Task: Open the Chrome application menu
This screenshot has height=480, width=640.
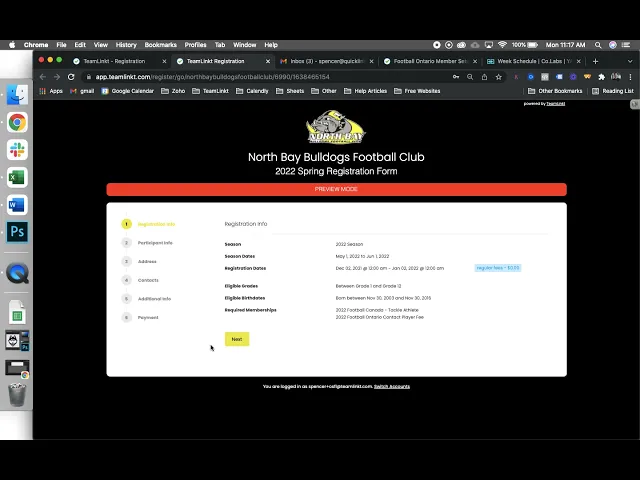Action: (36, 45)
